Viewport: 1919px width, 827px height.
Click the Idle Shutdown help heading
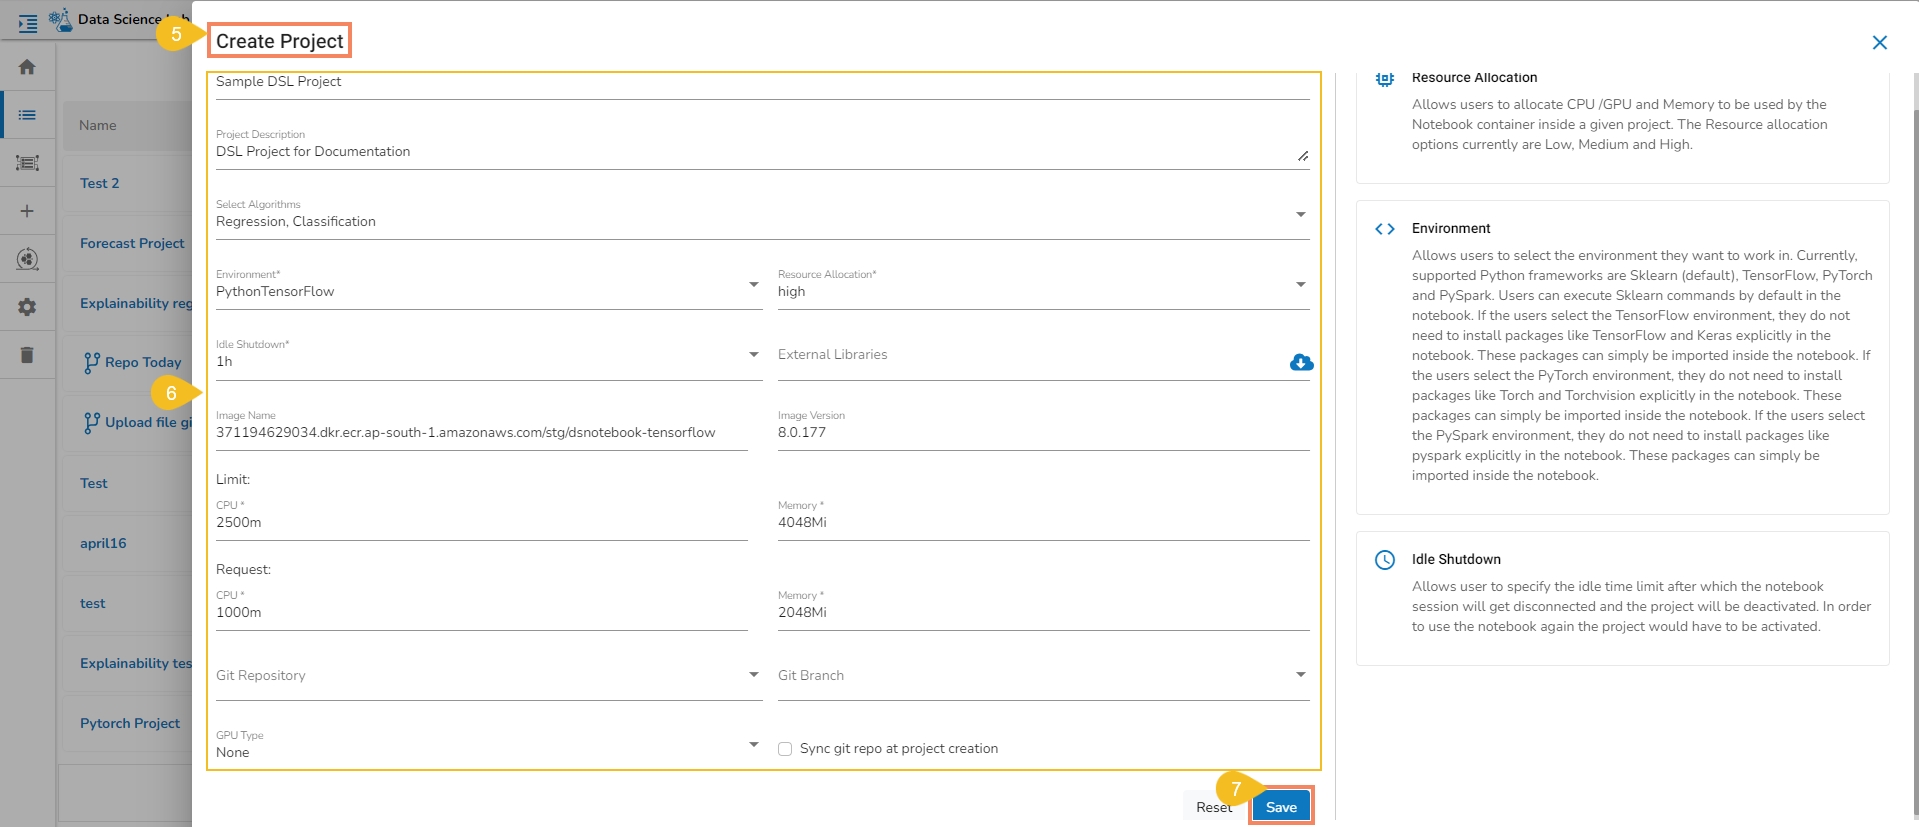1456,560
